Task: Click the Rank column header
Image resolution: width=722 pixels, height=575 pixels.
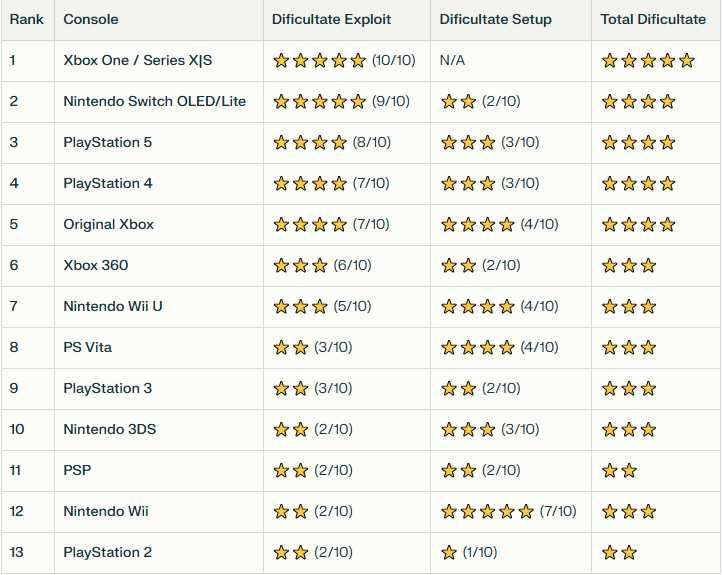Action: click(26, 20)
